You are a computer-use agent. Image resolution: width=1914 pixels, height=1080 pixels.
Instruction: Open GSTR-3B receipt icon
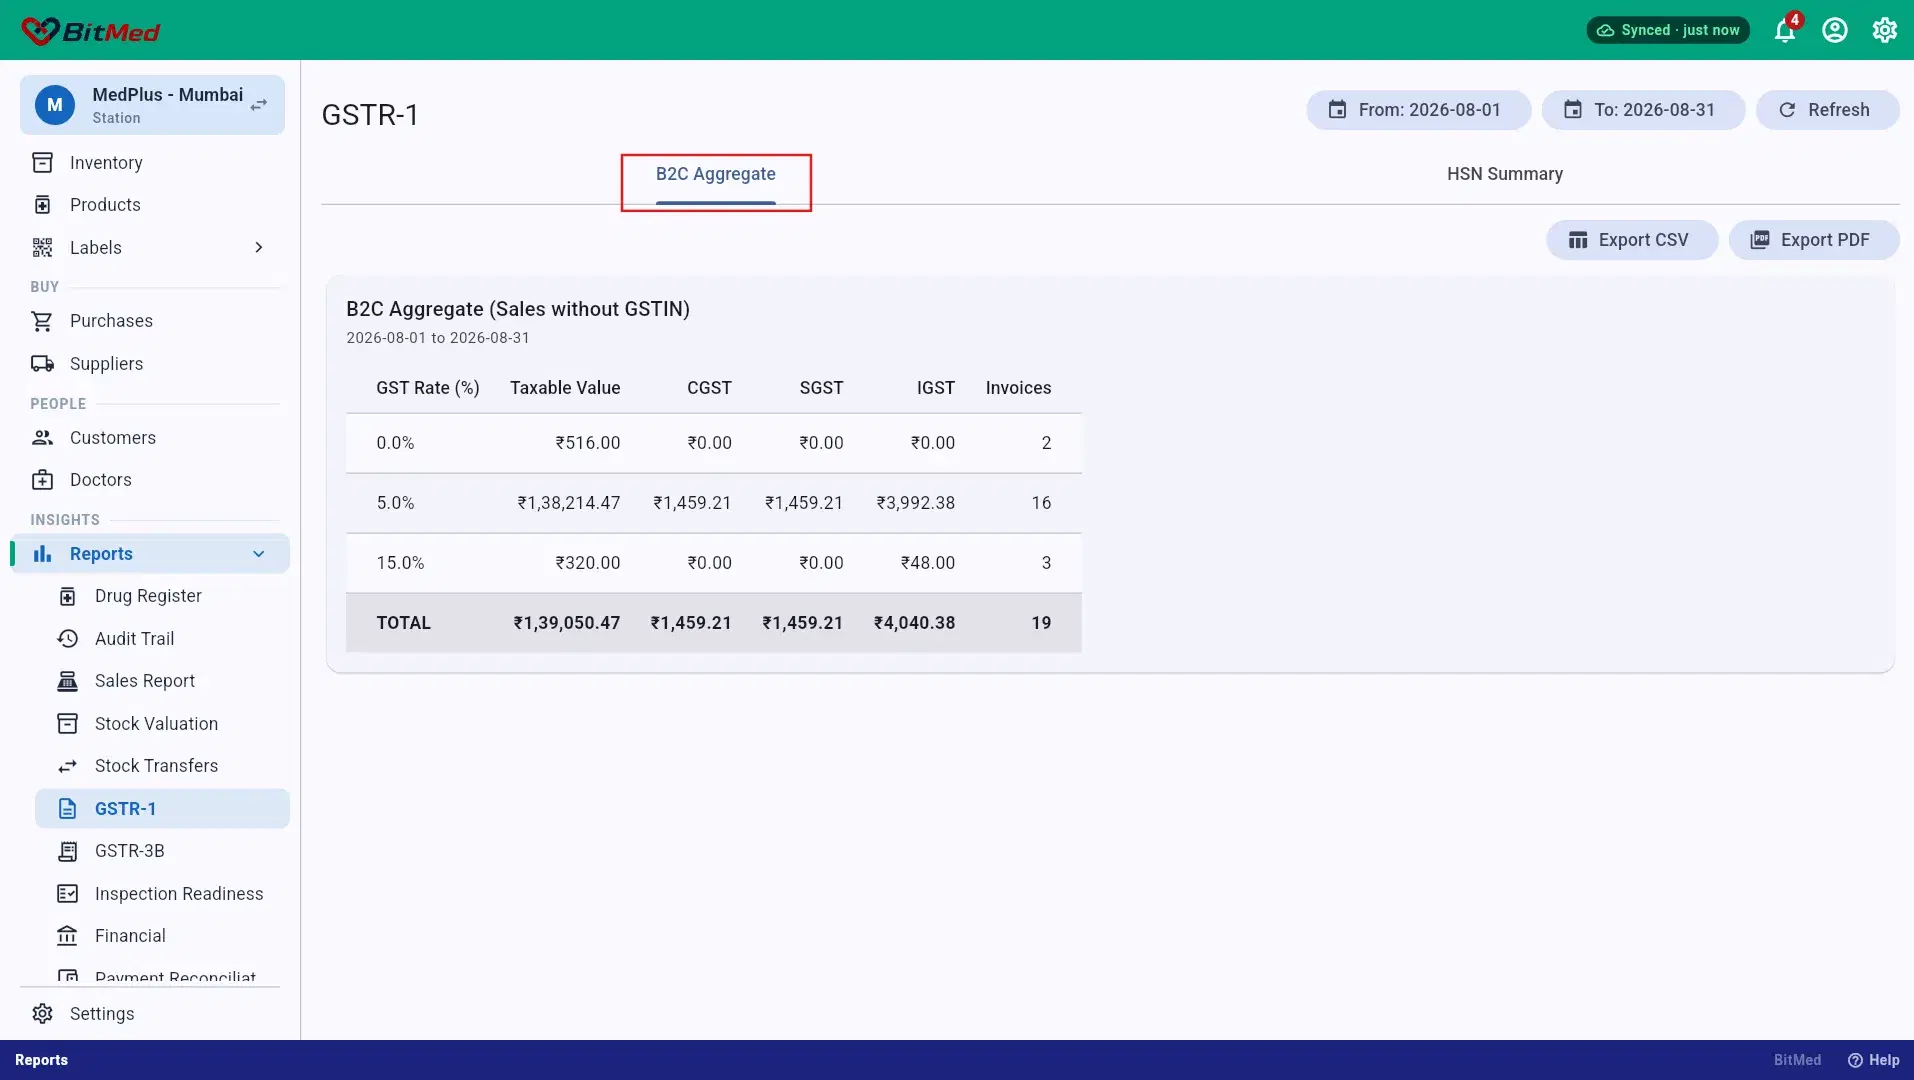coord(67,851)
